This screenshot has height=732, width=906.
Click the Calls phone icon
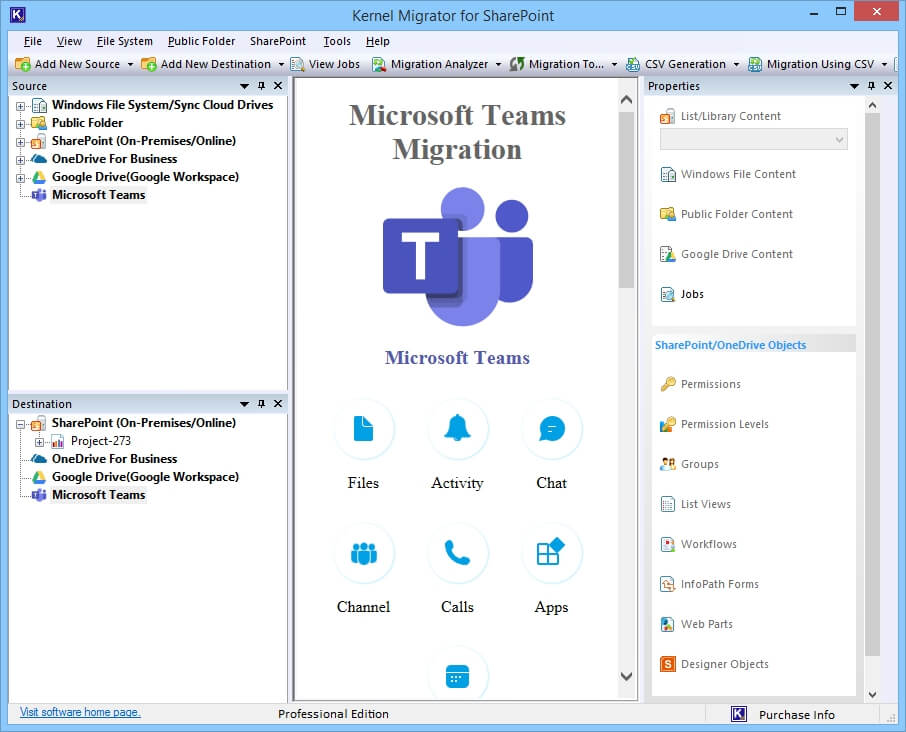tap(457, 553)
